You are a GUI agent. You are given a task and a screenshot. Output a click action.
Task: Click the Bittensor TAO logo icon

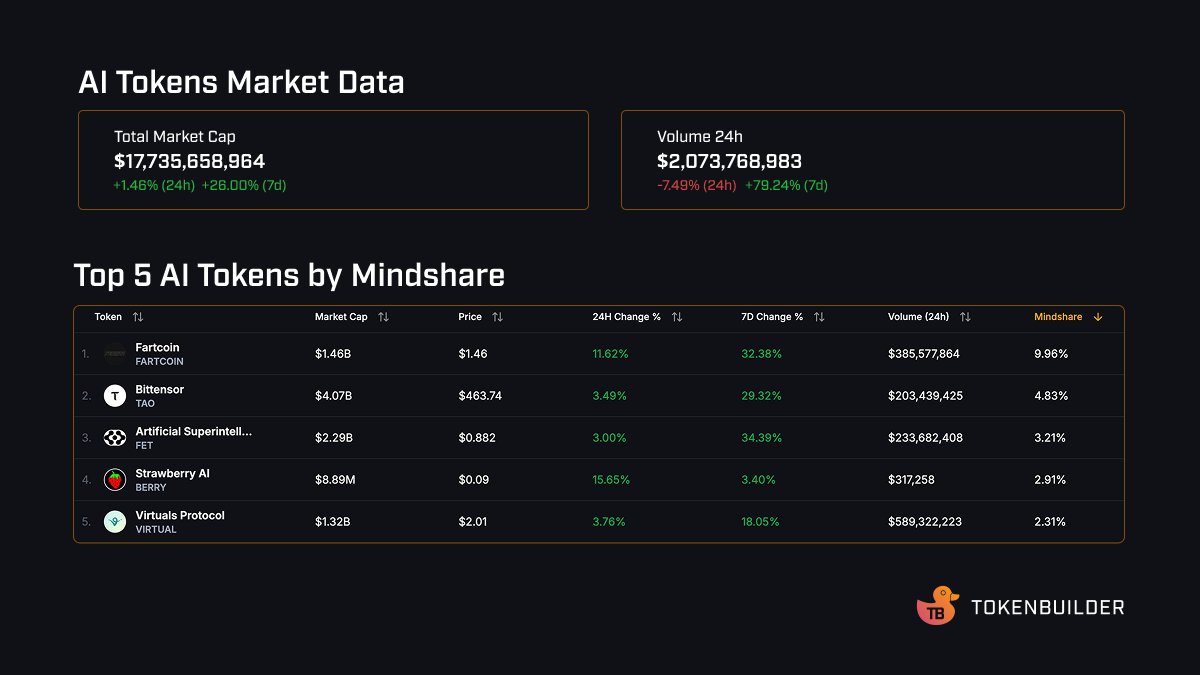[x=115, y=396]
